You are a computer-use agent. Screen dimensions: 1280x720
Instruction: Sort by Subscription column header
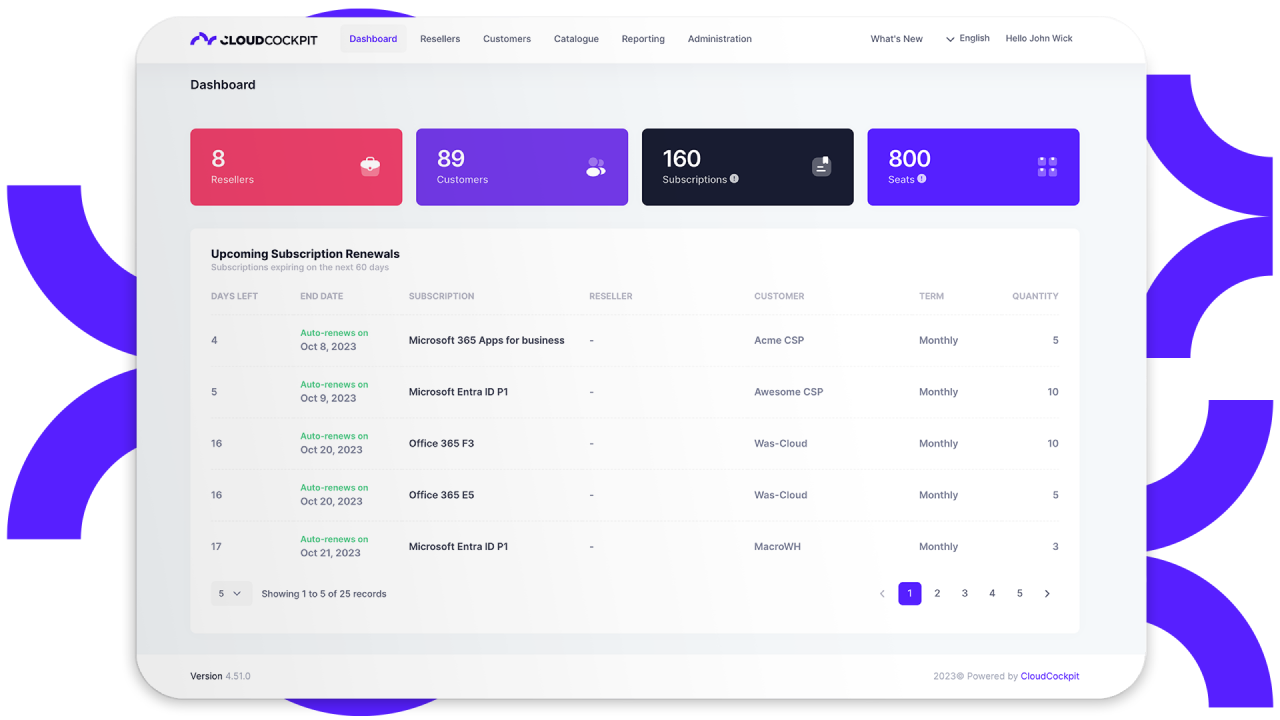(441, 296)
